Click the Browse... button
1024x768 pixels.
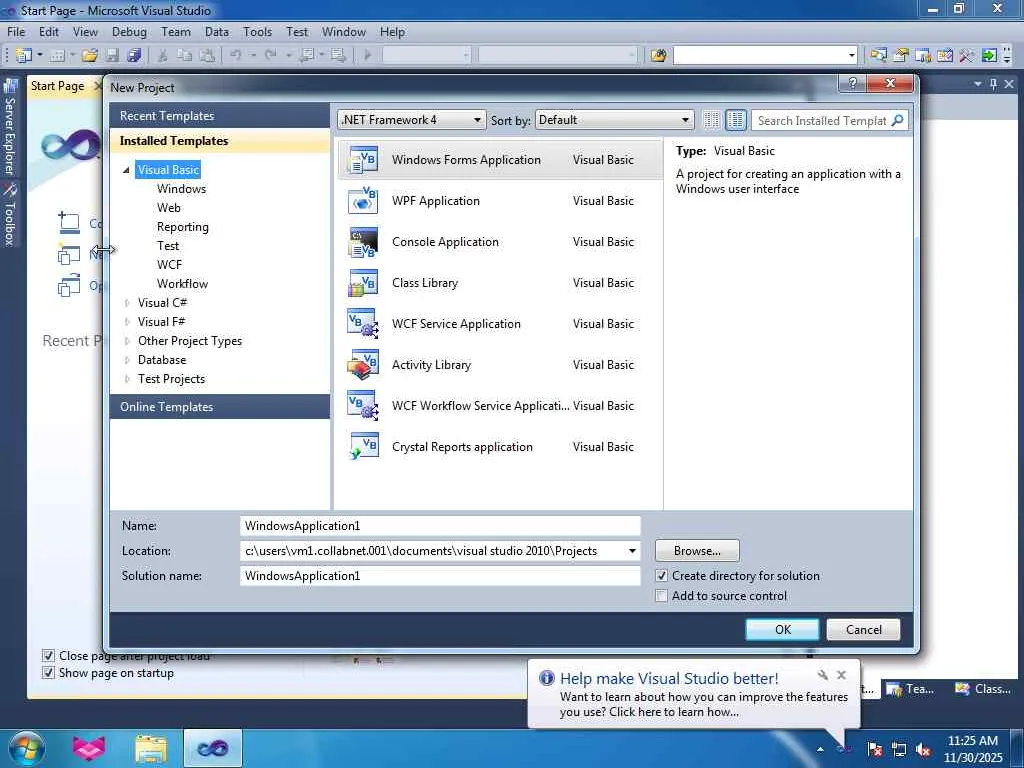tap(697, 551)
